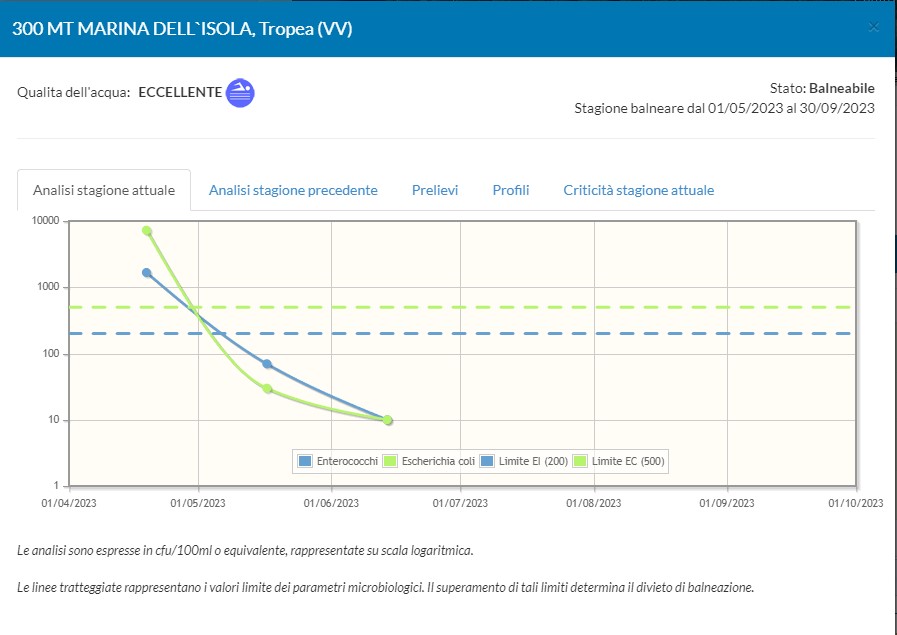Select the Analisi stagione attuale tab
Viewport: 897px width, 635px height.
point(104,190)
